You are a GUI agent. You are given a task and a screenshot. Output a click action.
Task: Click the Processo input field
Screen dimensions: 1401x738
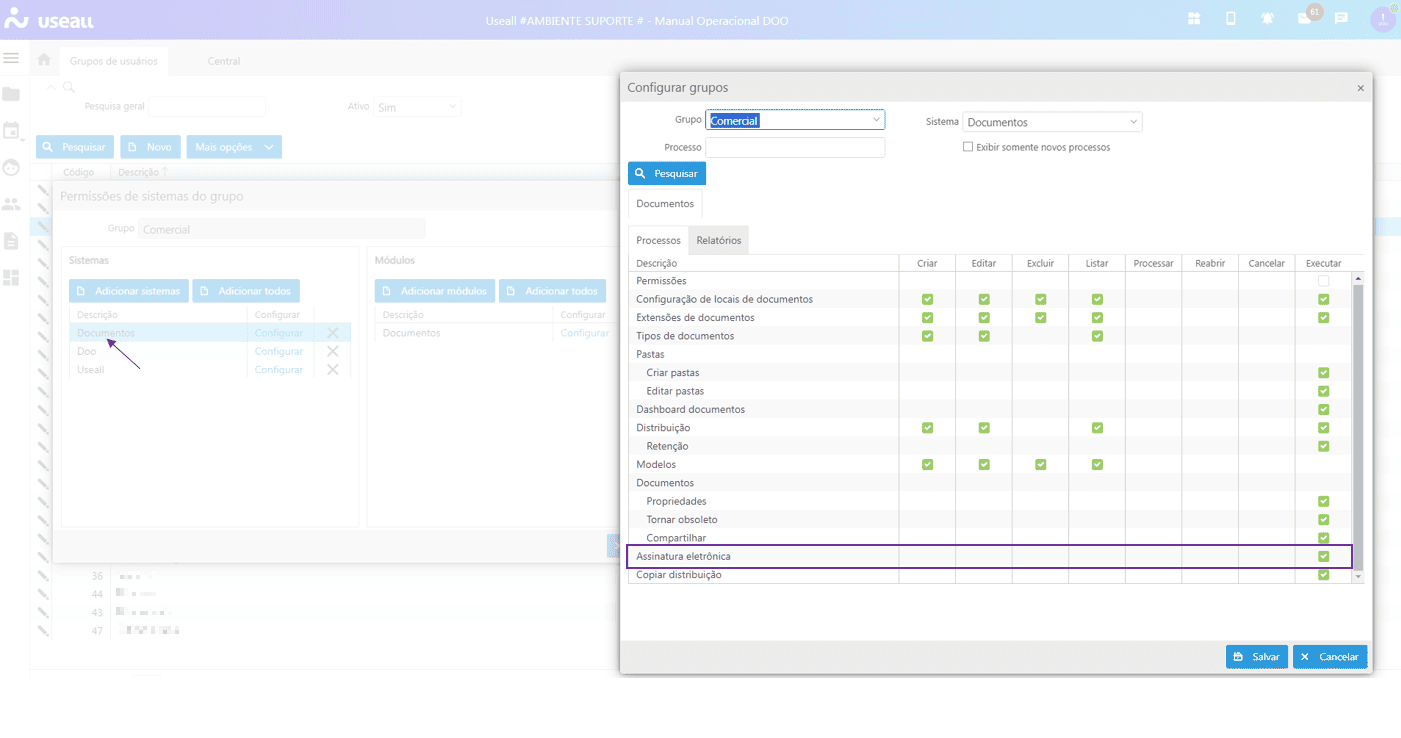pyautogui.click(x=795, y=147)
